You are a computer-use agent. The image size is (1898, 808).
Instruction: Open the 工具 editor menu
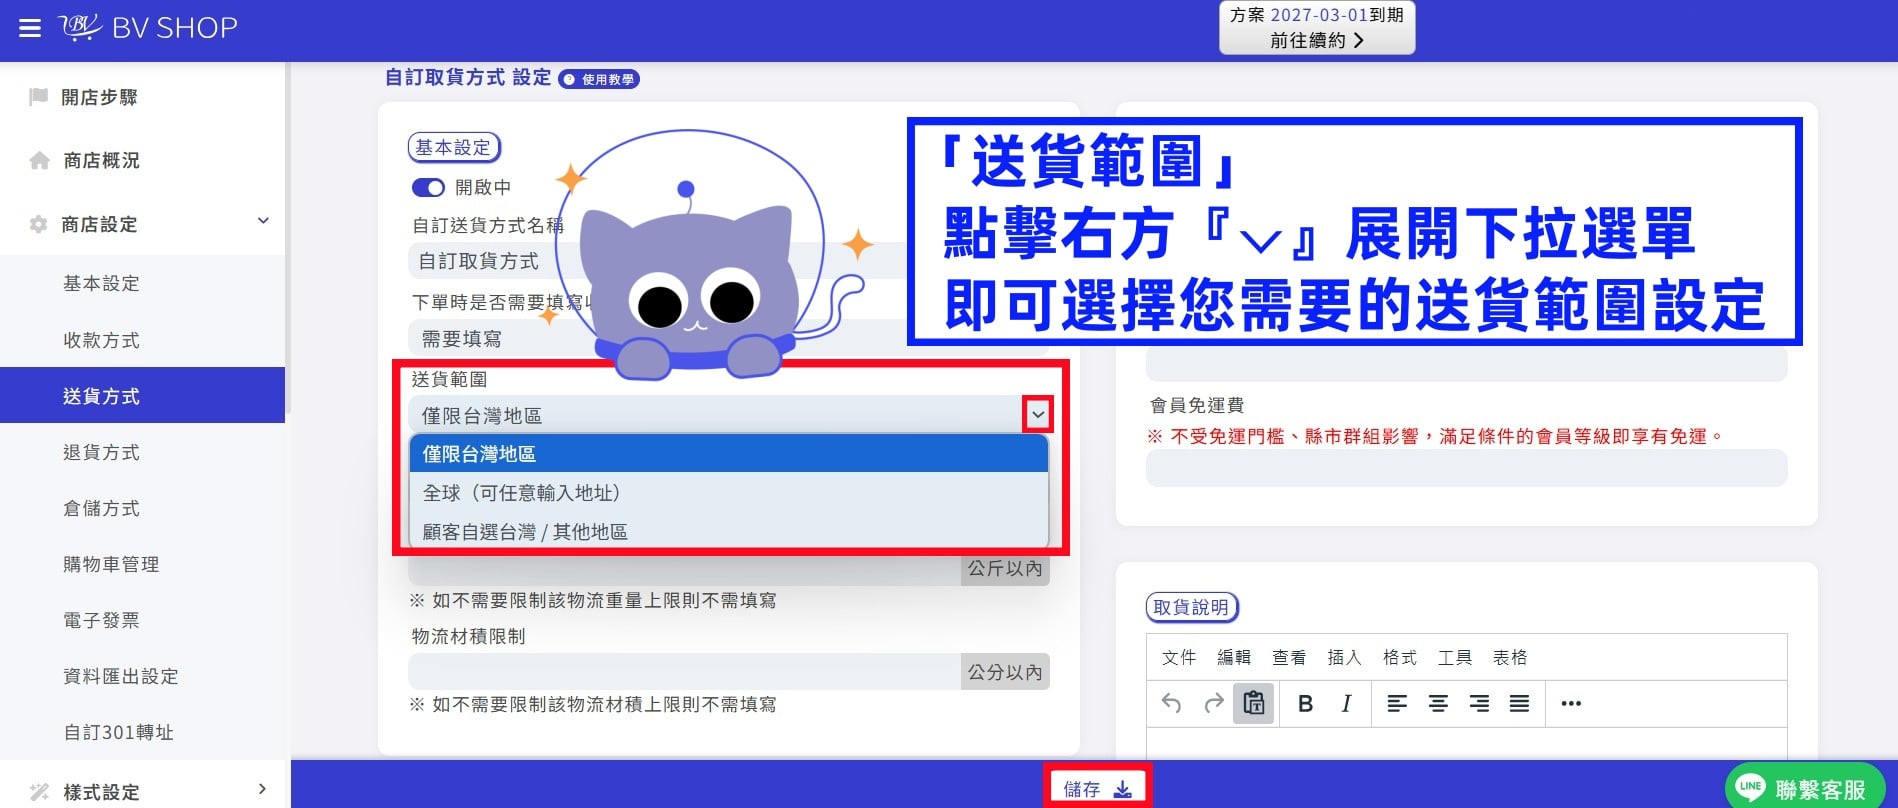coord(1455,657)
